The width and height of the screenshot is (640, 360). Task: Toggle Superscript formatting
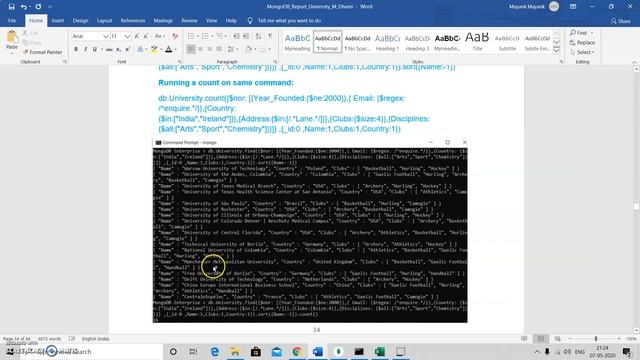[x=128, y=49]
